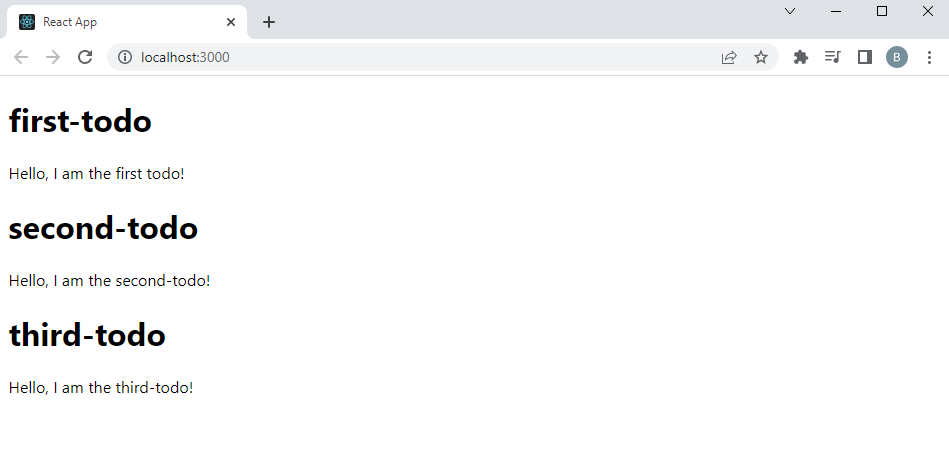Click the second-todo heading
This screenshot has width=949, height=476.
[x=103, y=228]
